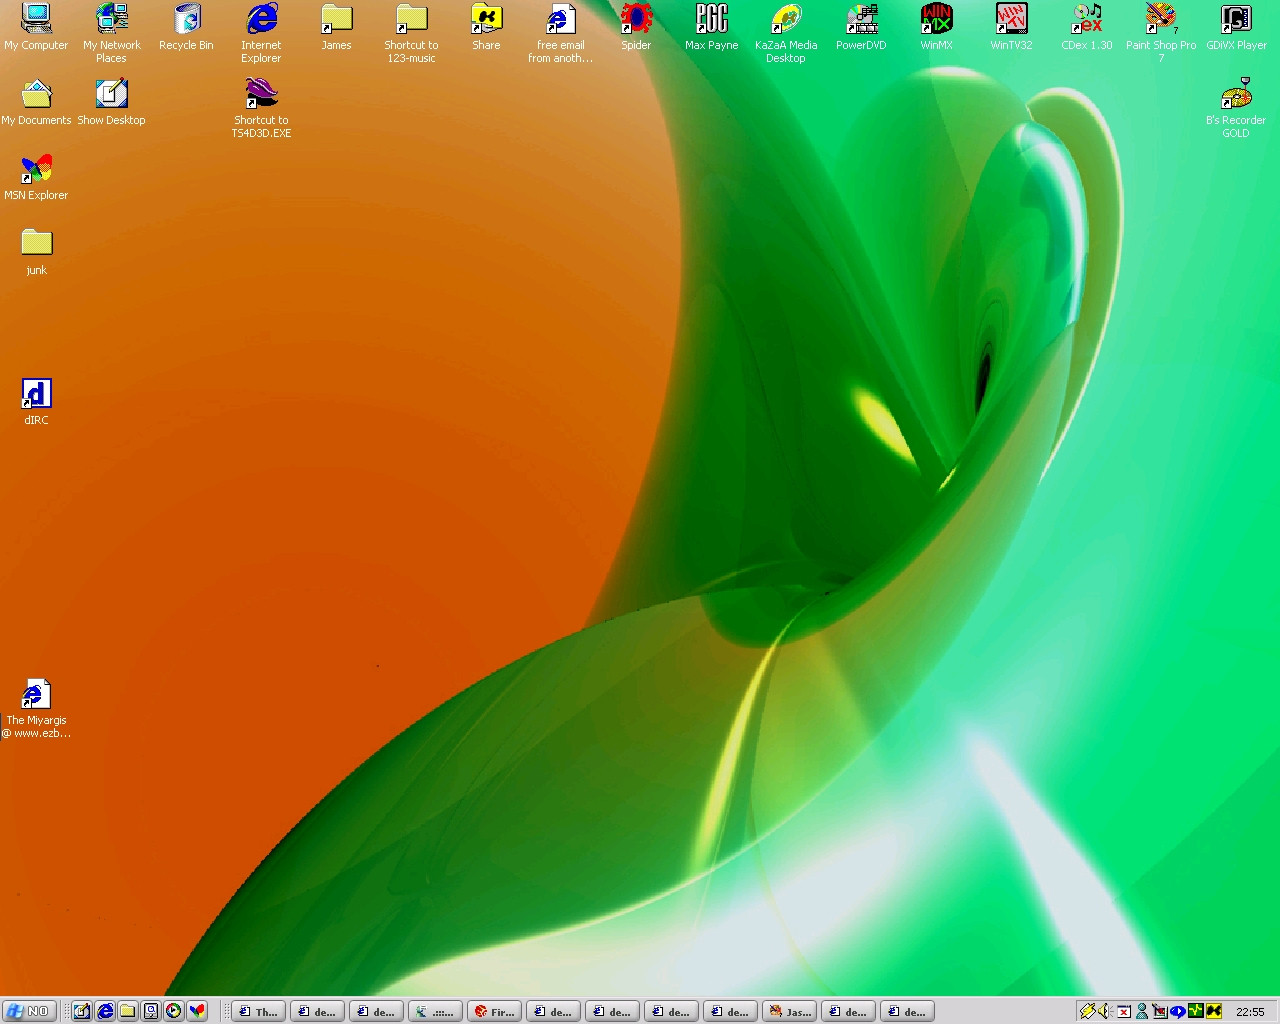Switch to the '.::...' taskbar window

[435, 1011]
